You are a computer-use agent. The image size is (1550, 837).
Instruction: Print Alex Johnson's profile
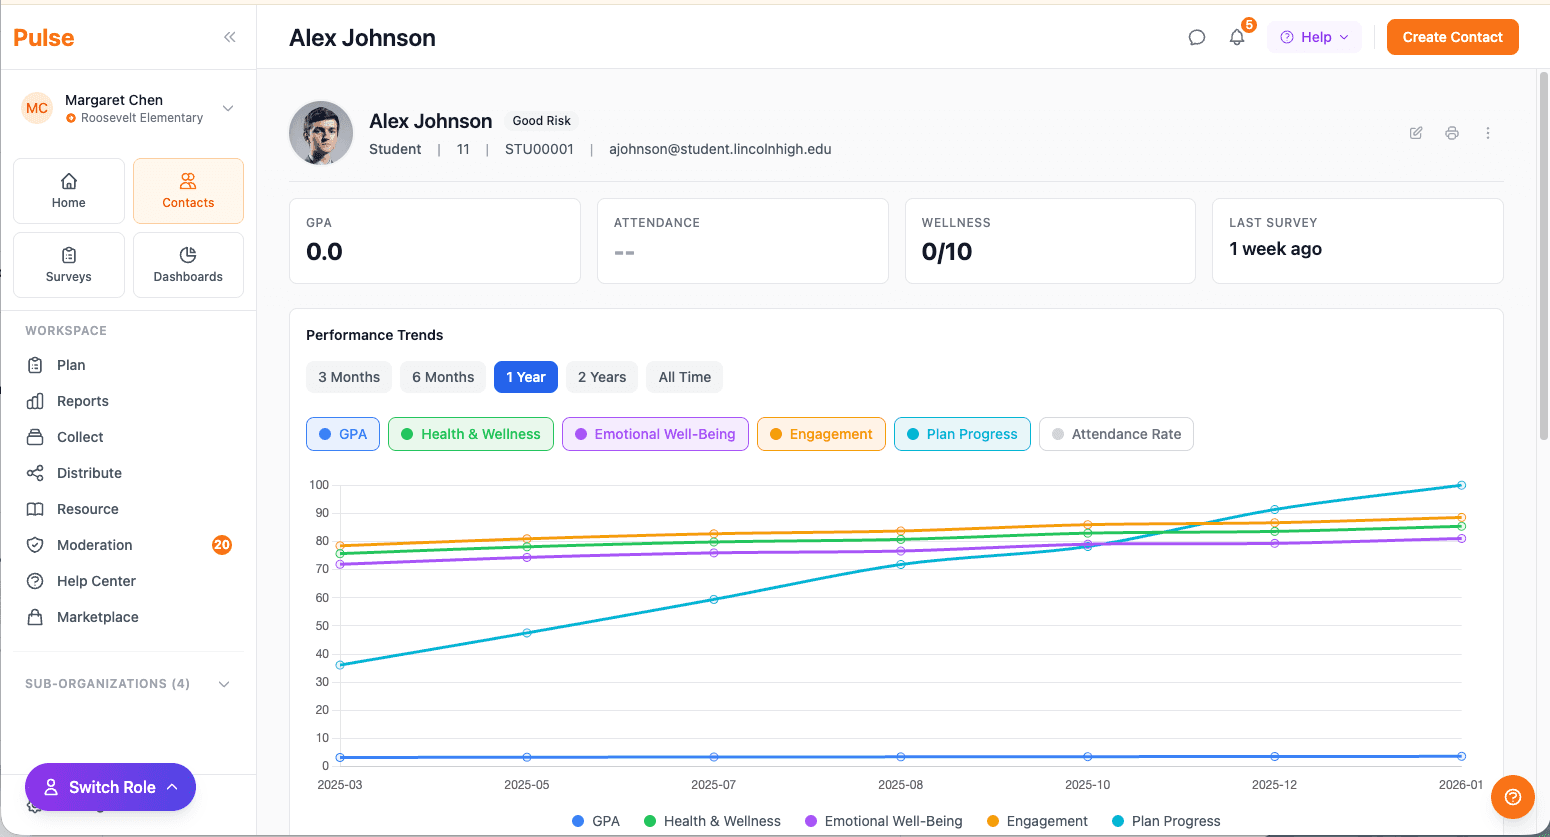[x=1452, y=132]
